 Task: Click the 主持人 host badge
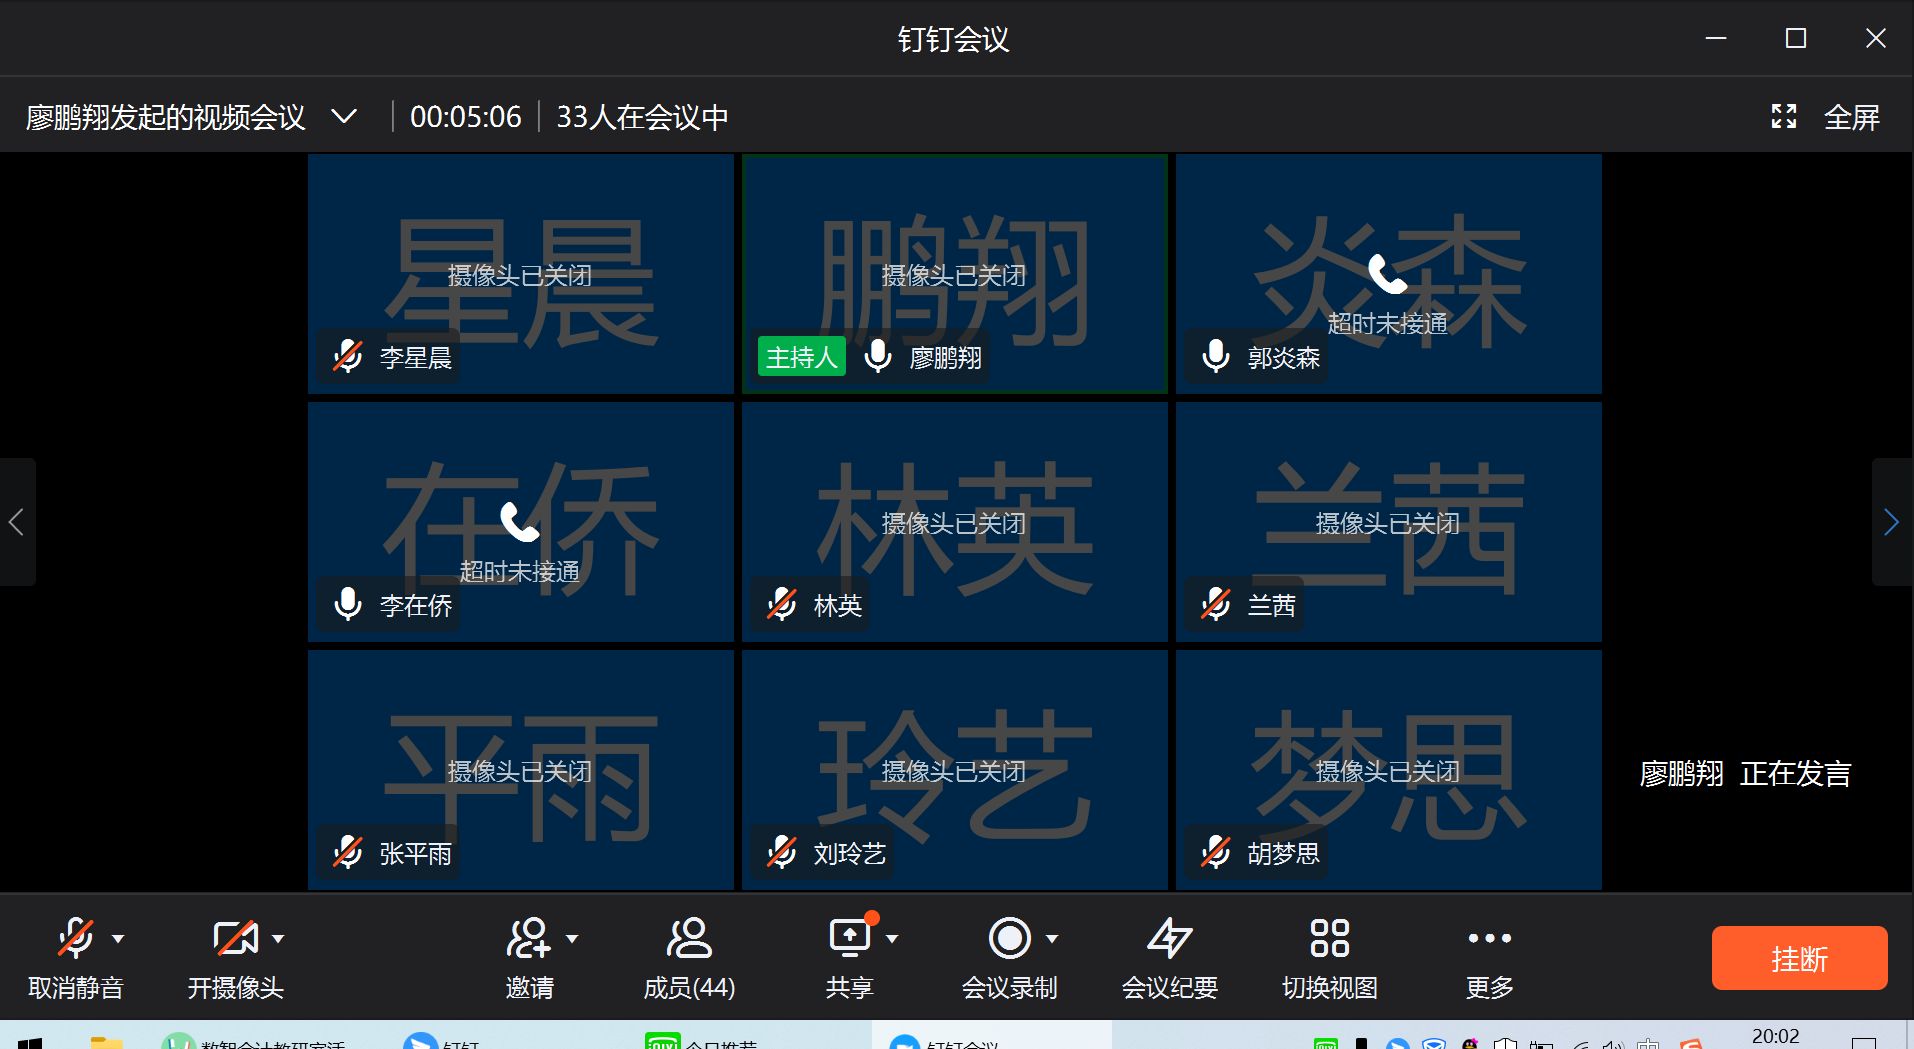click(802, 357)
